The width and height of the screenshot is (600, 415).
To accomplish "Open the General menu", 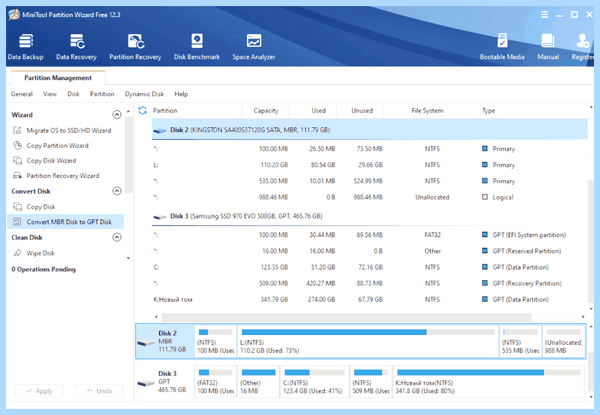I will [22, 94].
